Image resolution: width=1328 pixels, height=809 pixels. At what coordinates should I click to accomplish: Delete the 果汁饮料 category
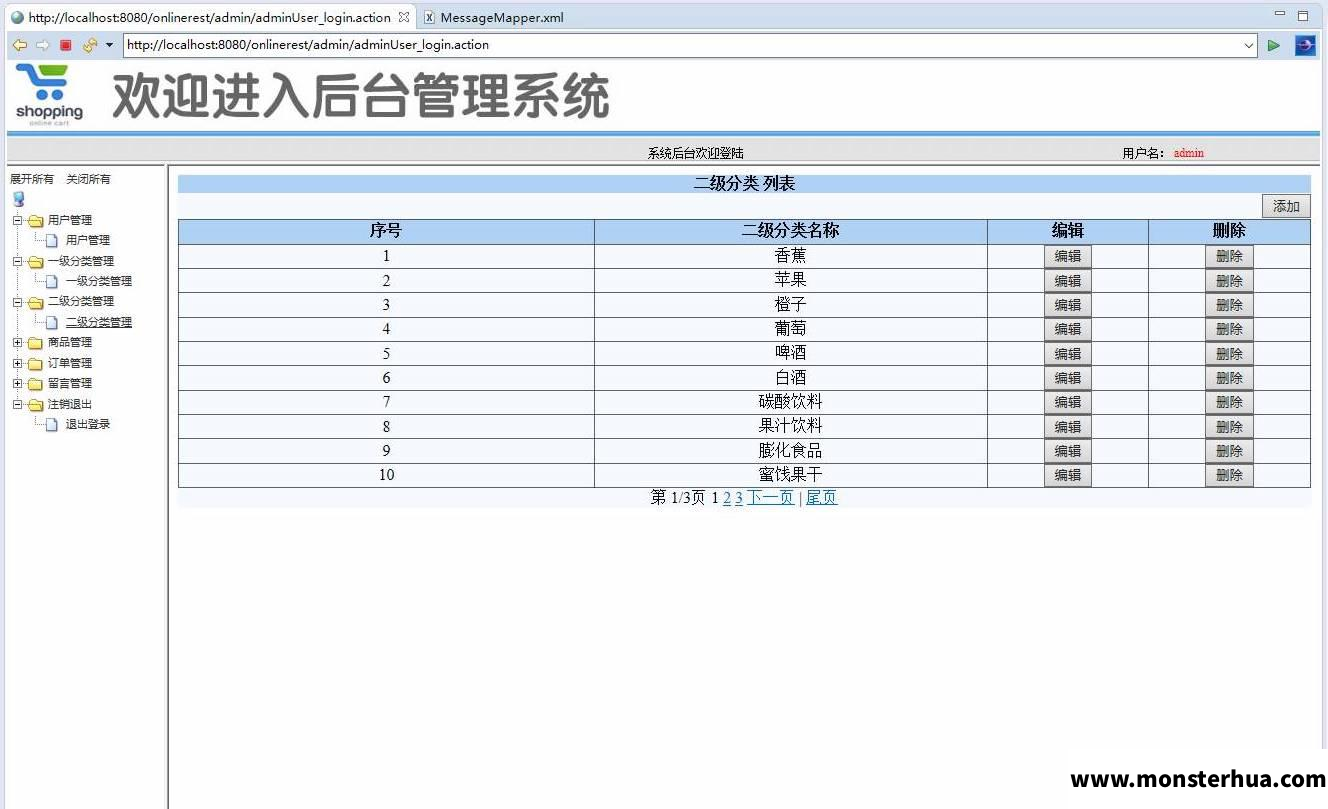tap(1229, 426)
